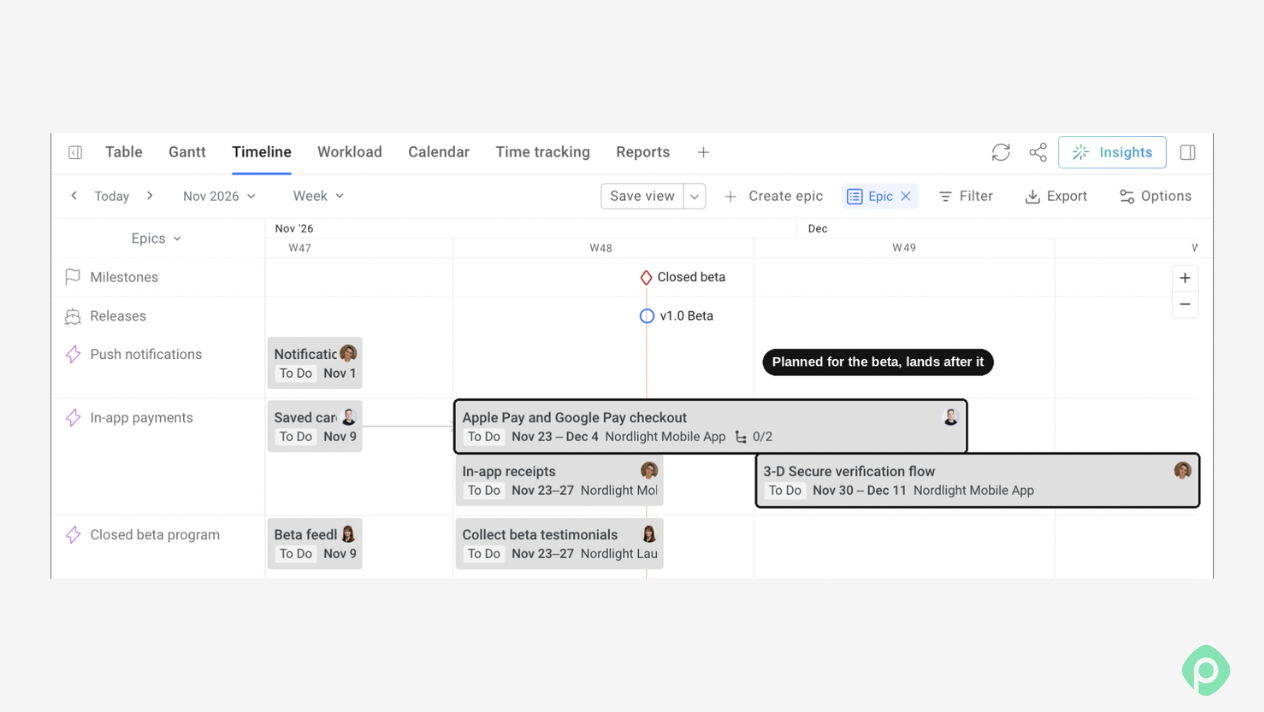This screenshot has height=712, width=1264.
Task: Zoom in the timeline with plus
Action: tap(1185, 278)
